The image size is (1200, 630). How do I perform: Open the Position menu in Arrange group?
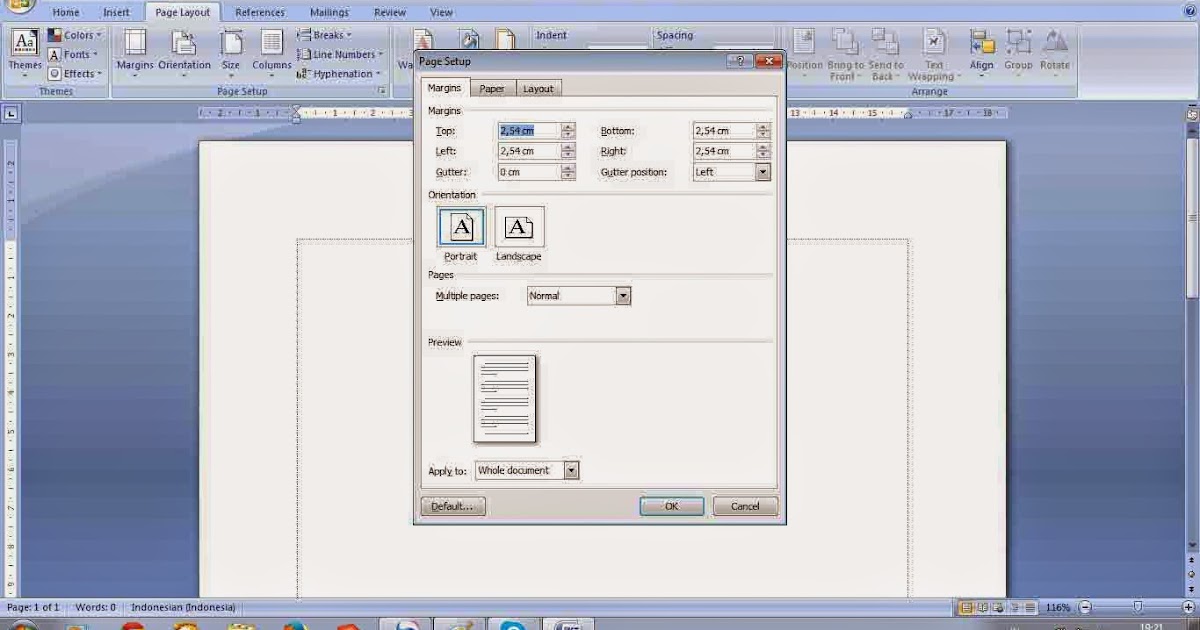(x=804, y=52)
